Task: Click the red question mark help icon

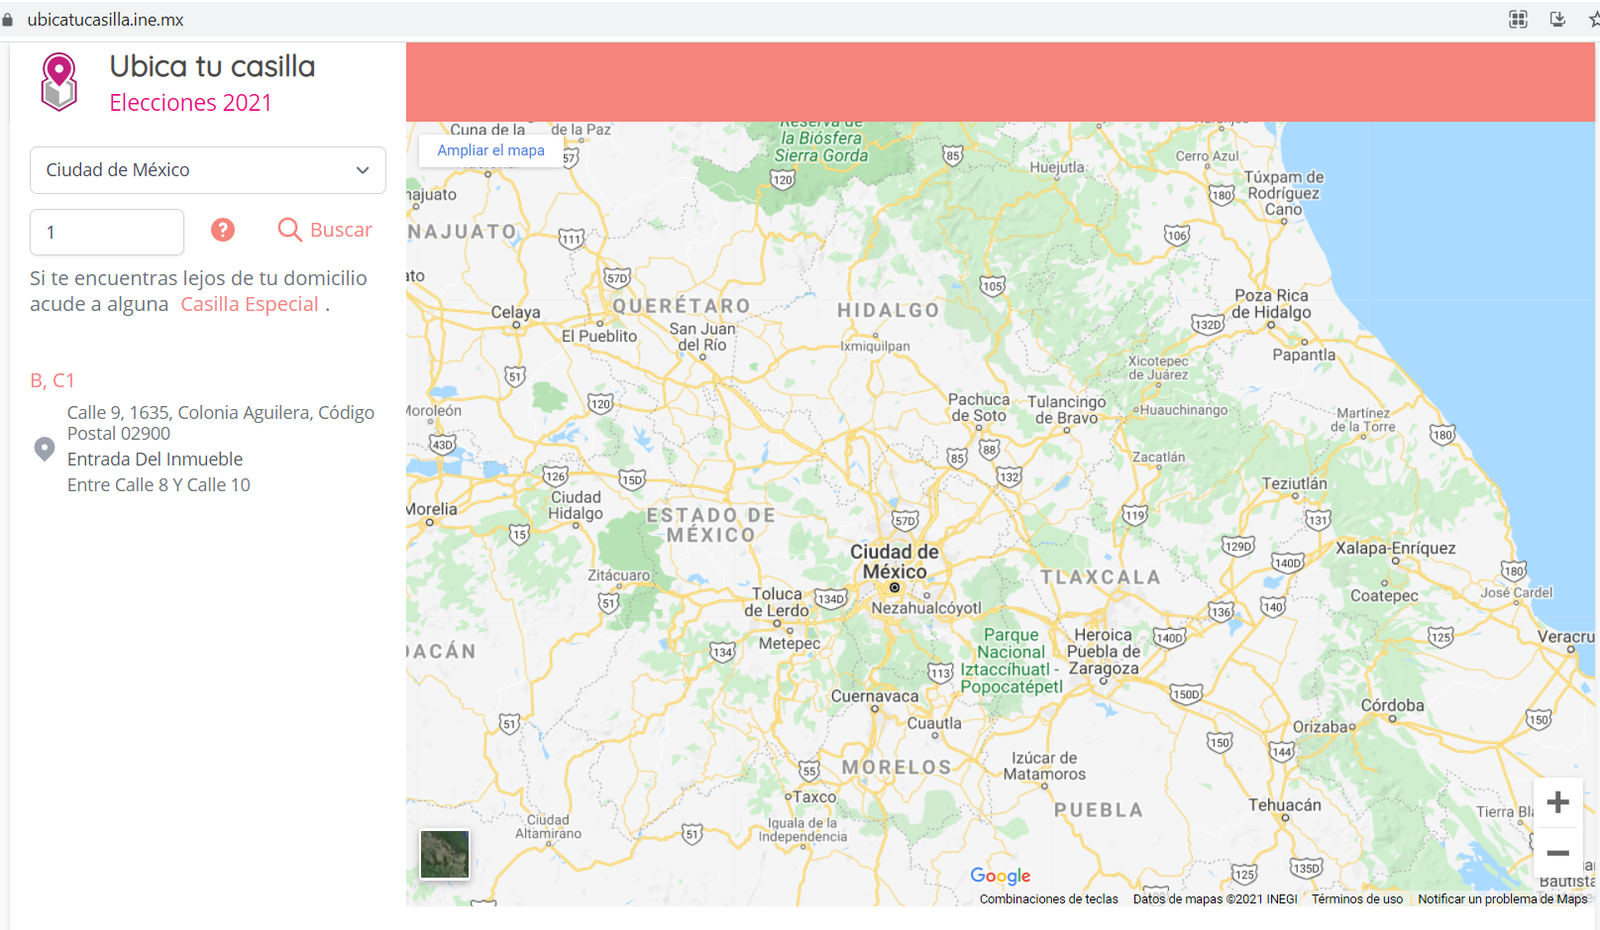Action: pyautogui.click(x=223, y=230)
